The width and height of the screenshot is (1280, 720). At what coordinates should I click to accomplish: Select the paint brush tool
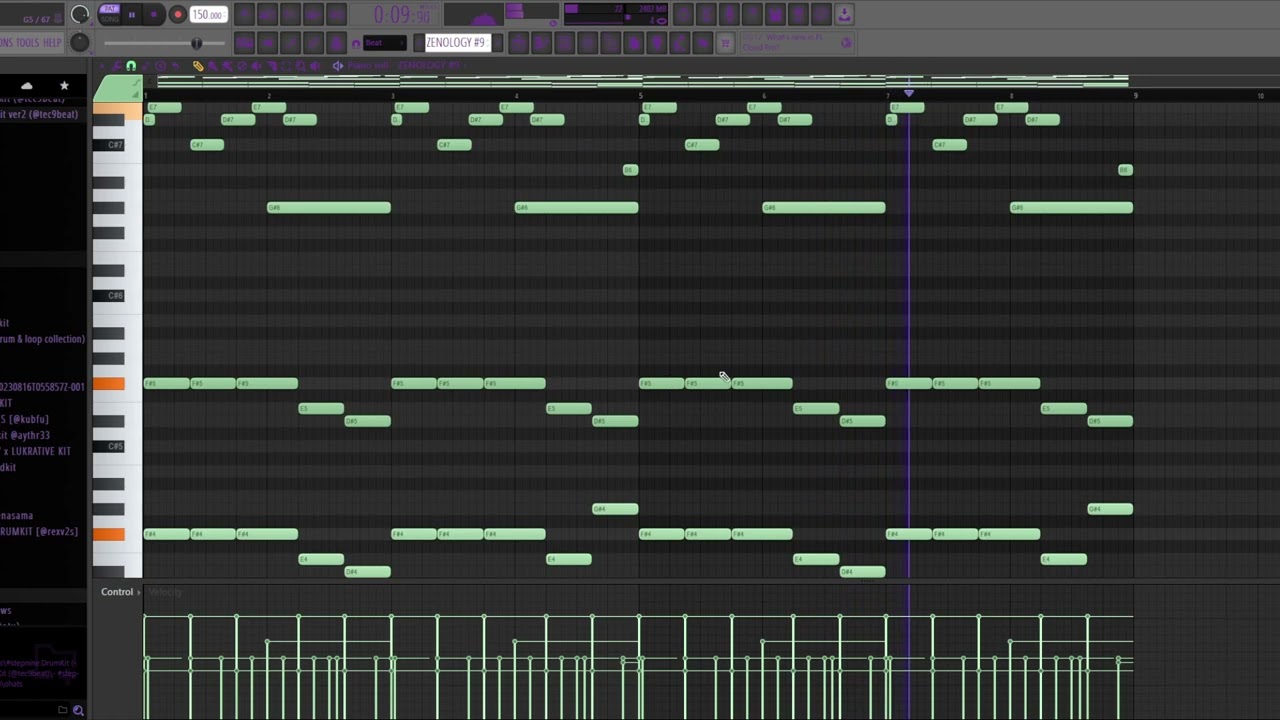[213, 66]
